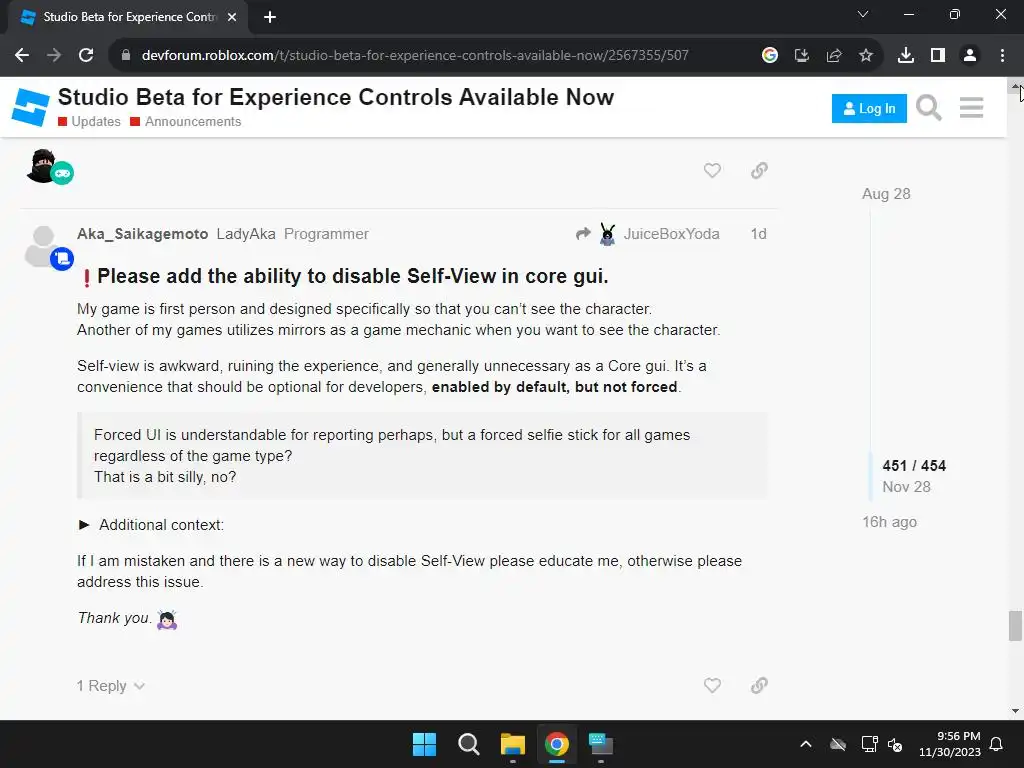This screenshot has height=768, width=1024.
Task: Click the Nov 28 timeline date
Action: (906, 487)
